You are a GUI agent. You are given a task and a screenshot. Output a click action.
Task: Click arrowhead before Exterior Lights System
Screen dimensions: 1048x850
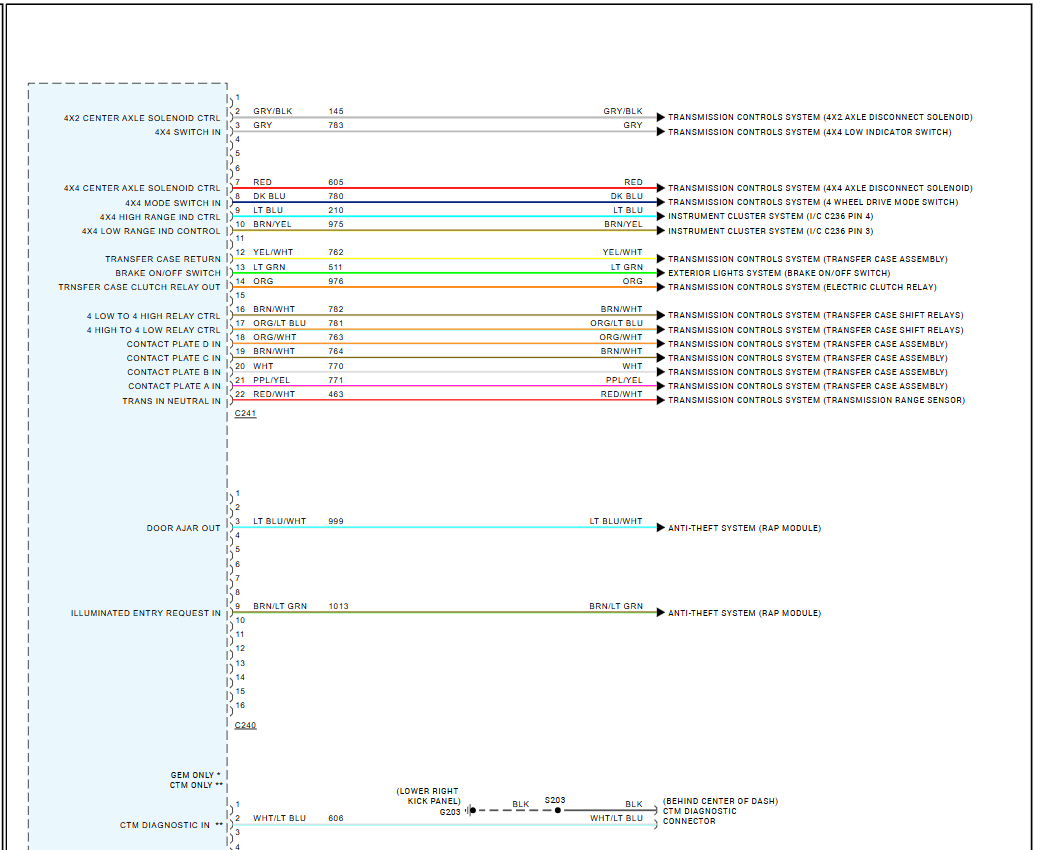(660, 273)
